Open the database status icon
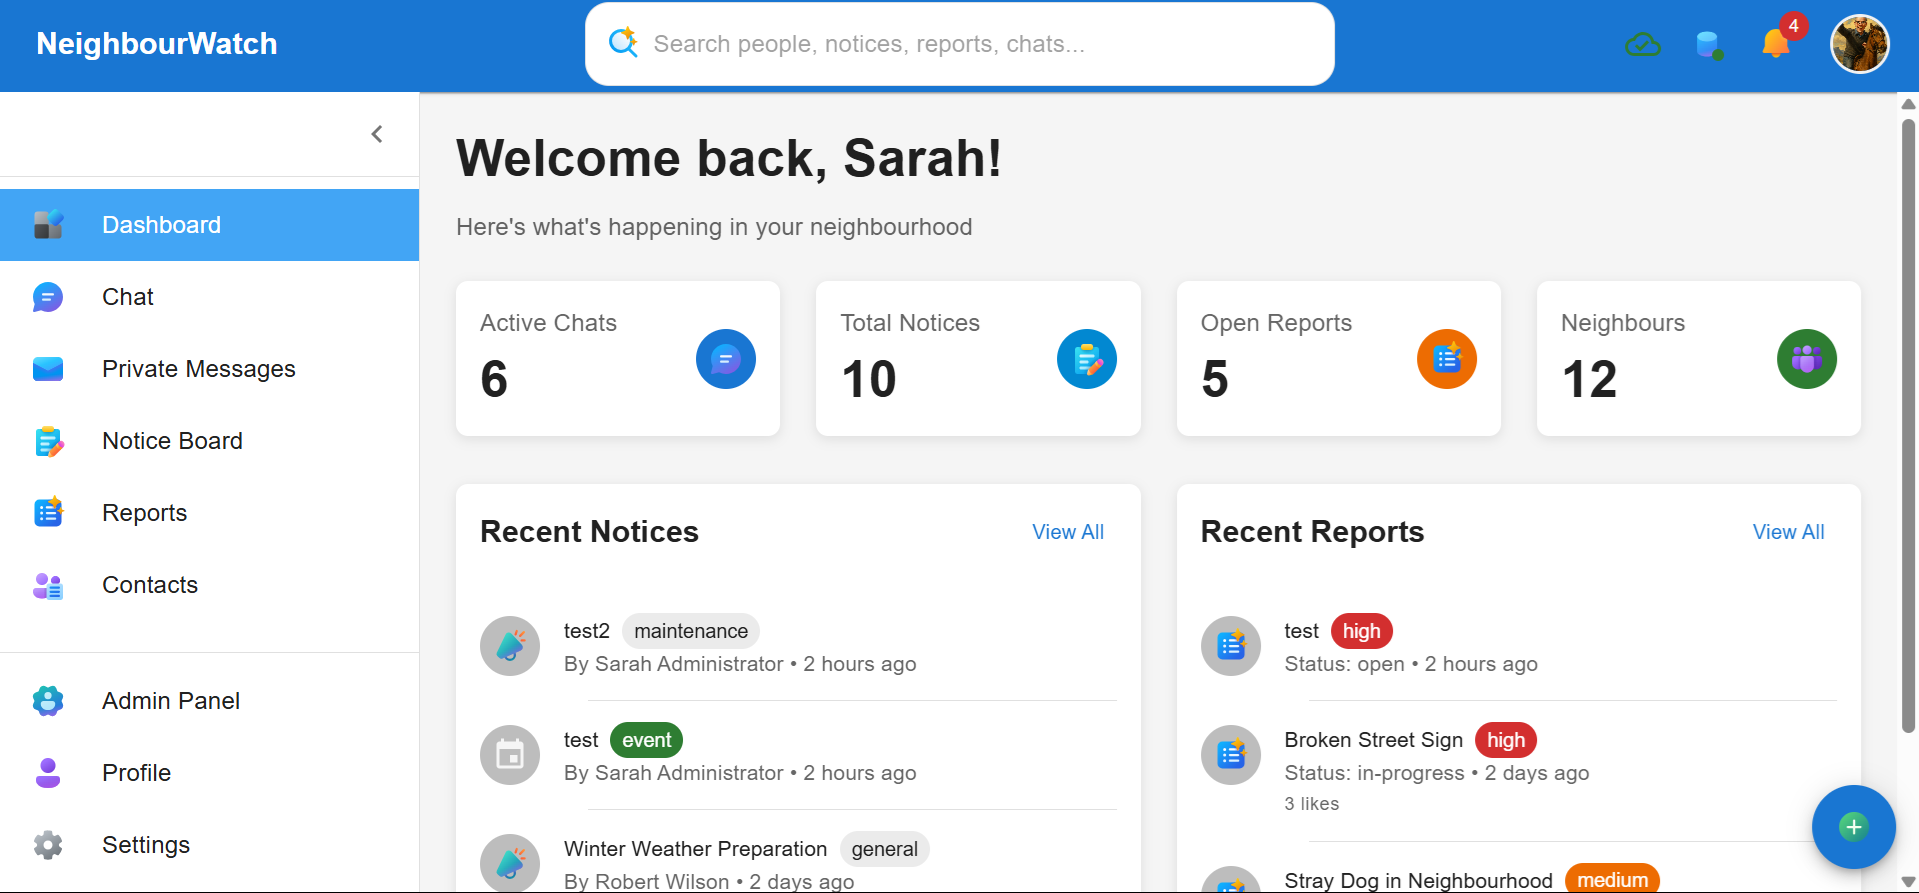The height and width of the screenshot is (893, 1919). pos(1709,45)
